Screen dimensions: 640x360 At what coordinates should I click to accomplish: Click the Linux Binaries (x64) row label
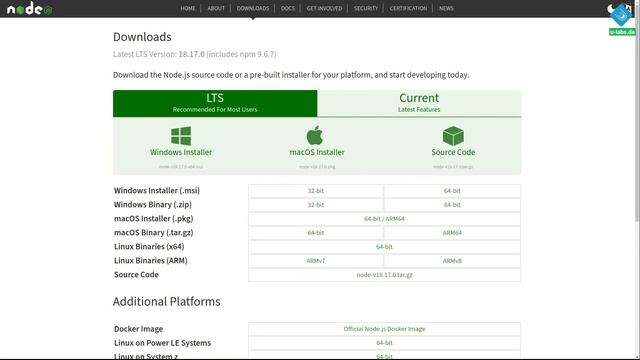[x=149, y=247]
